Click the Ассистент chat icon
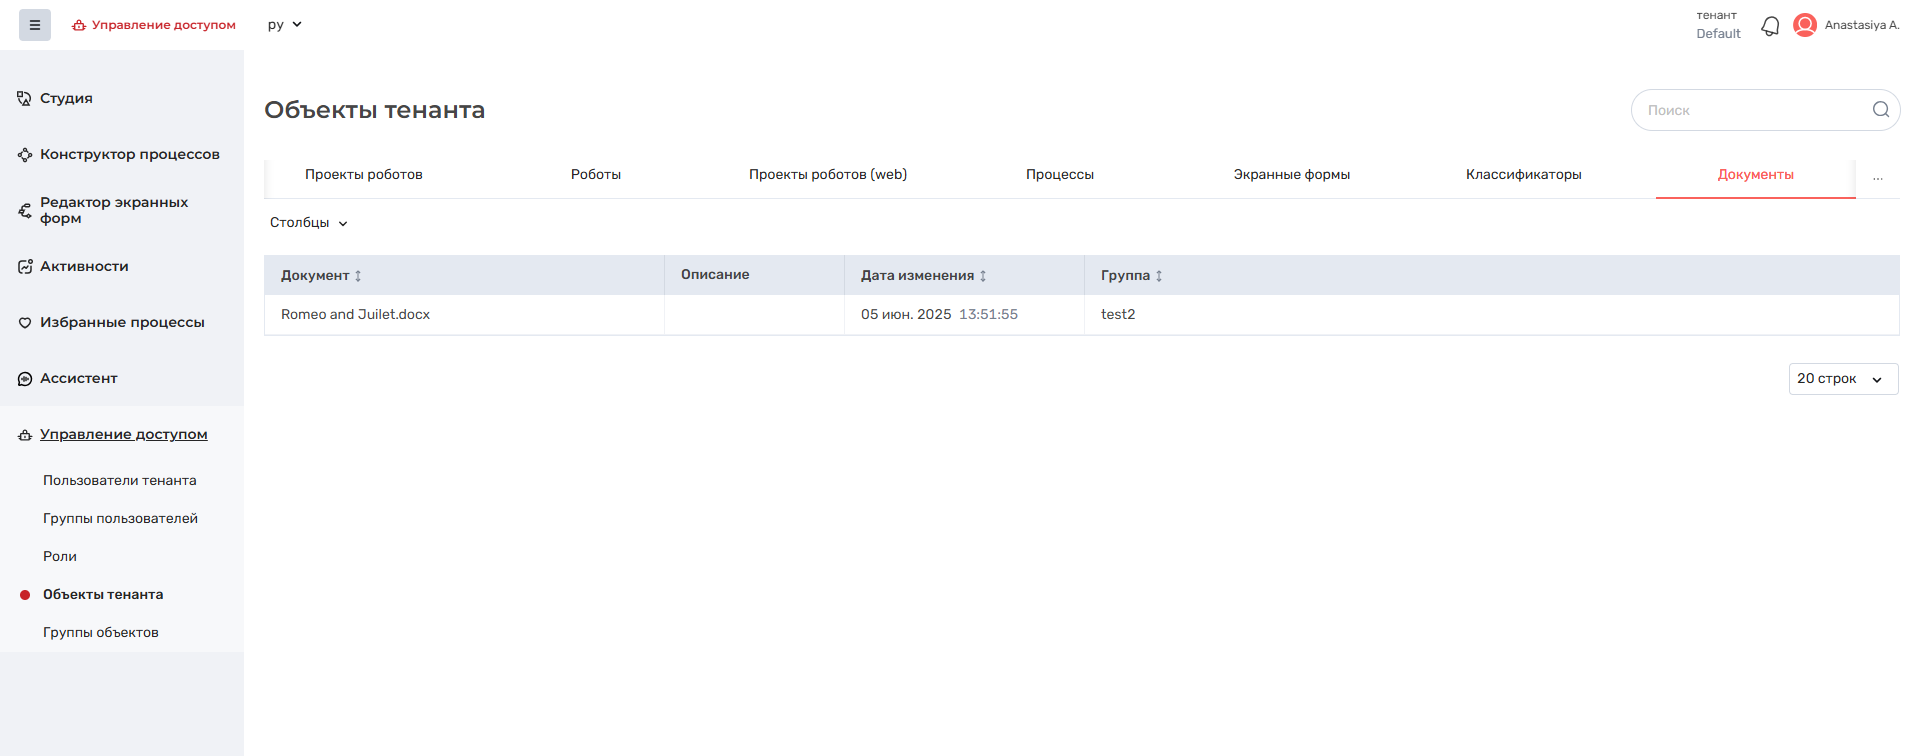Image resolution: width=1919 pixels, height=756 pixels. 25,379
